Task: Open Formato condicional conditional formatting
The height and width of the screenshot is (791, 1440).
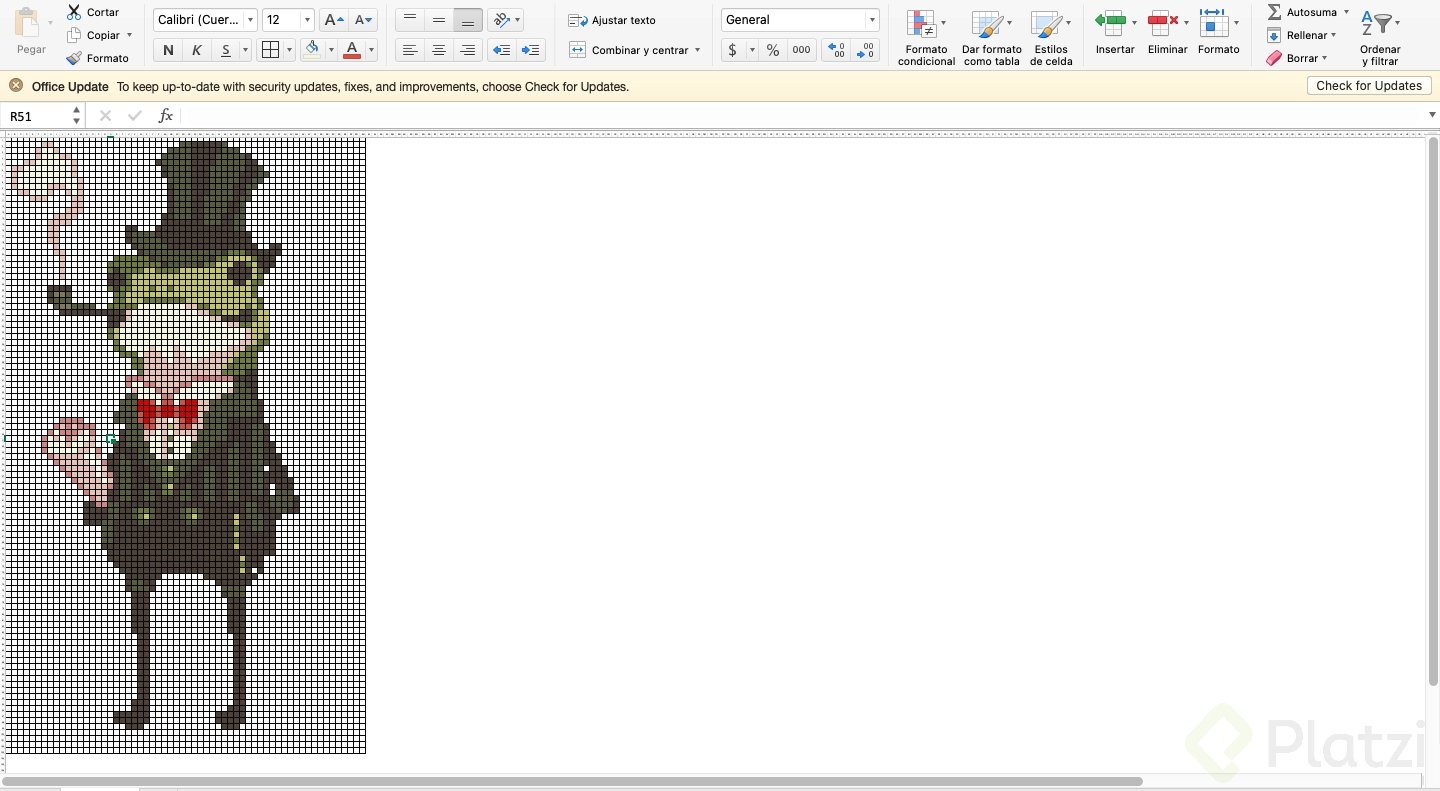Action: [x=926, y=38]
